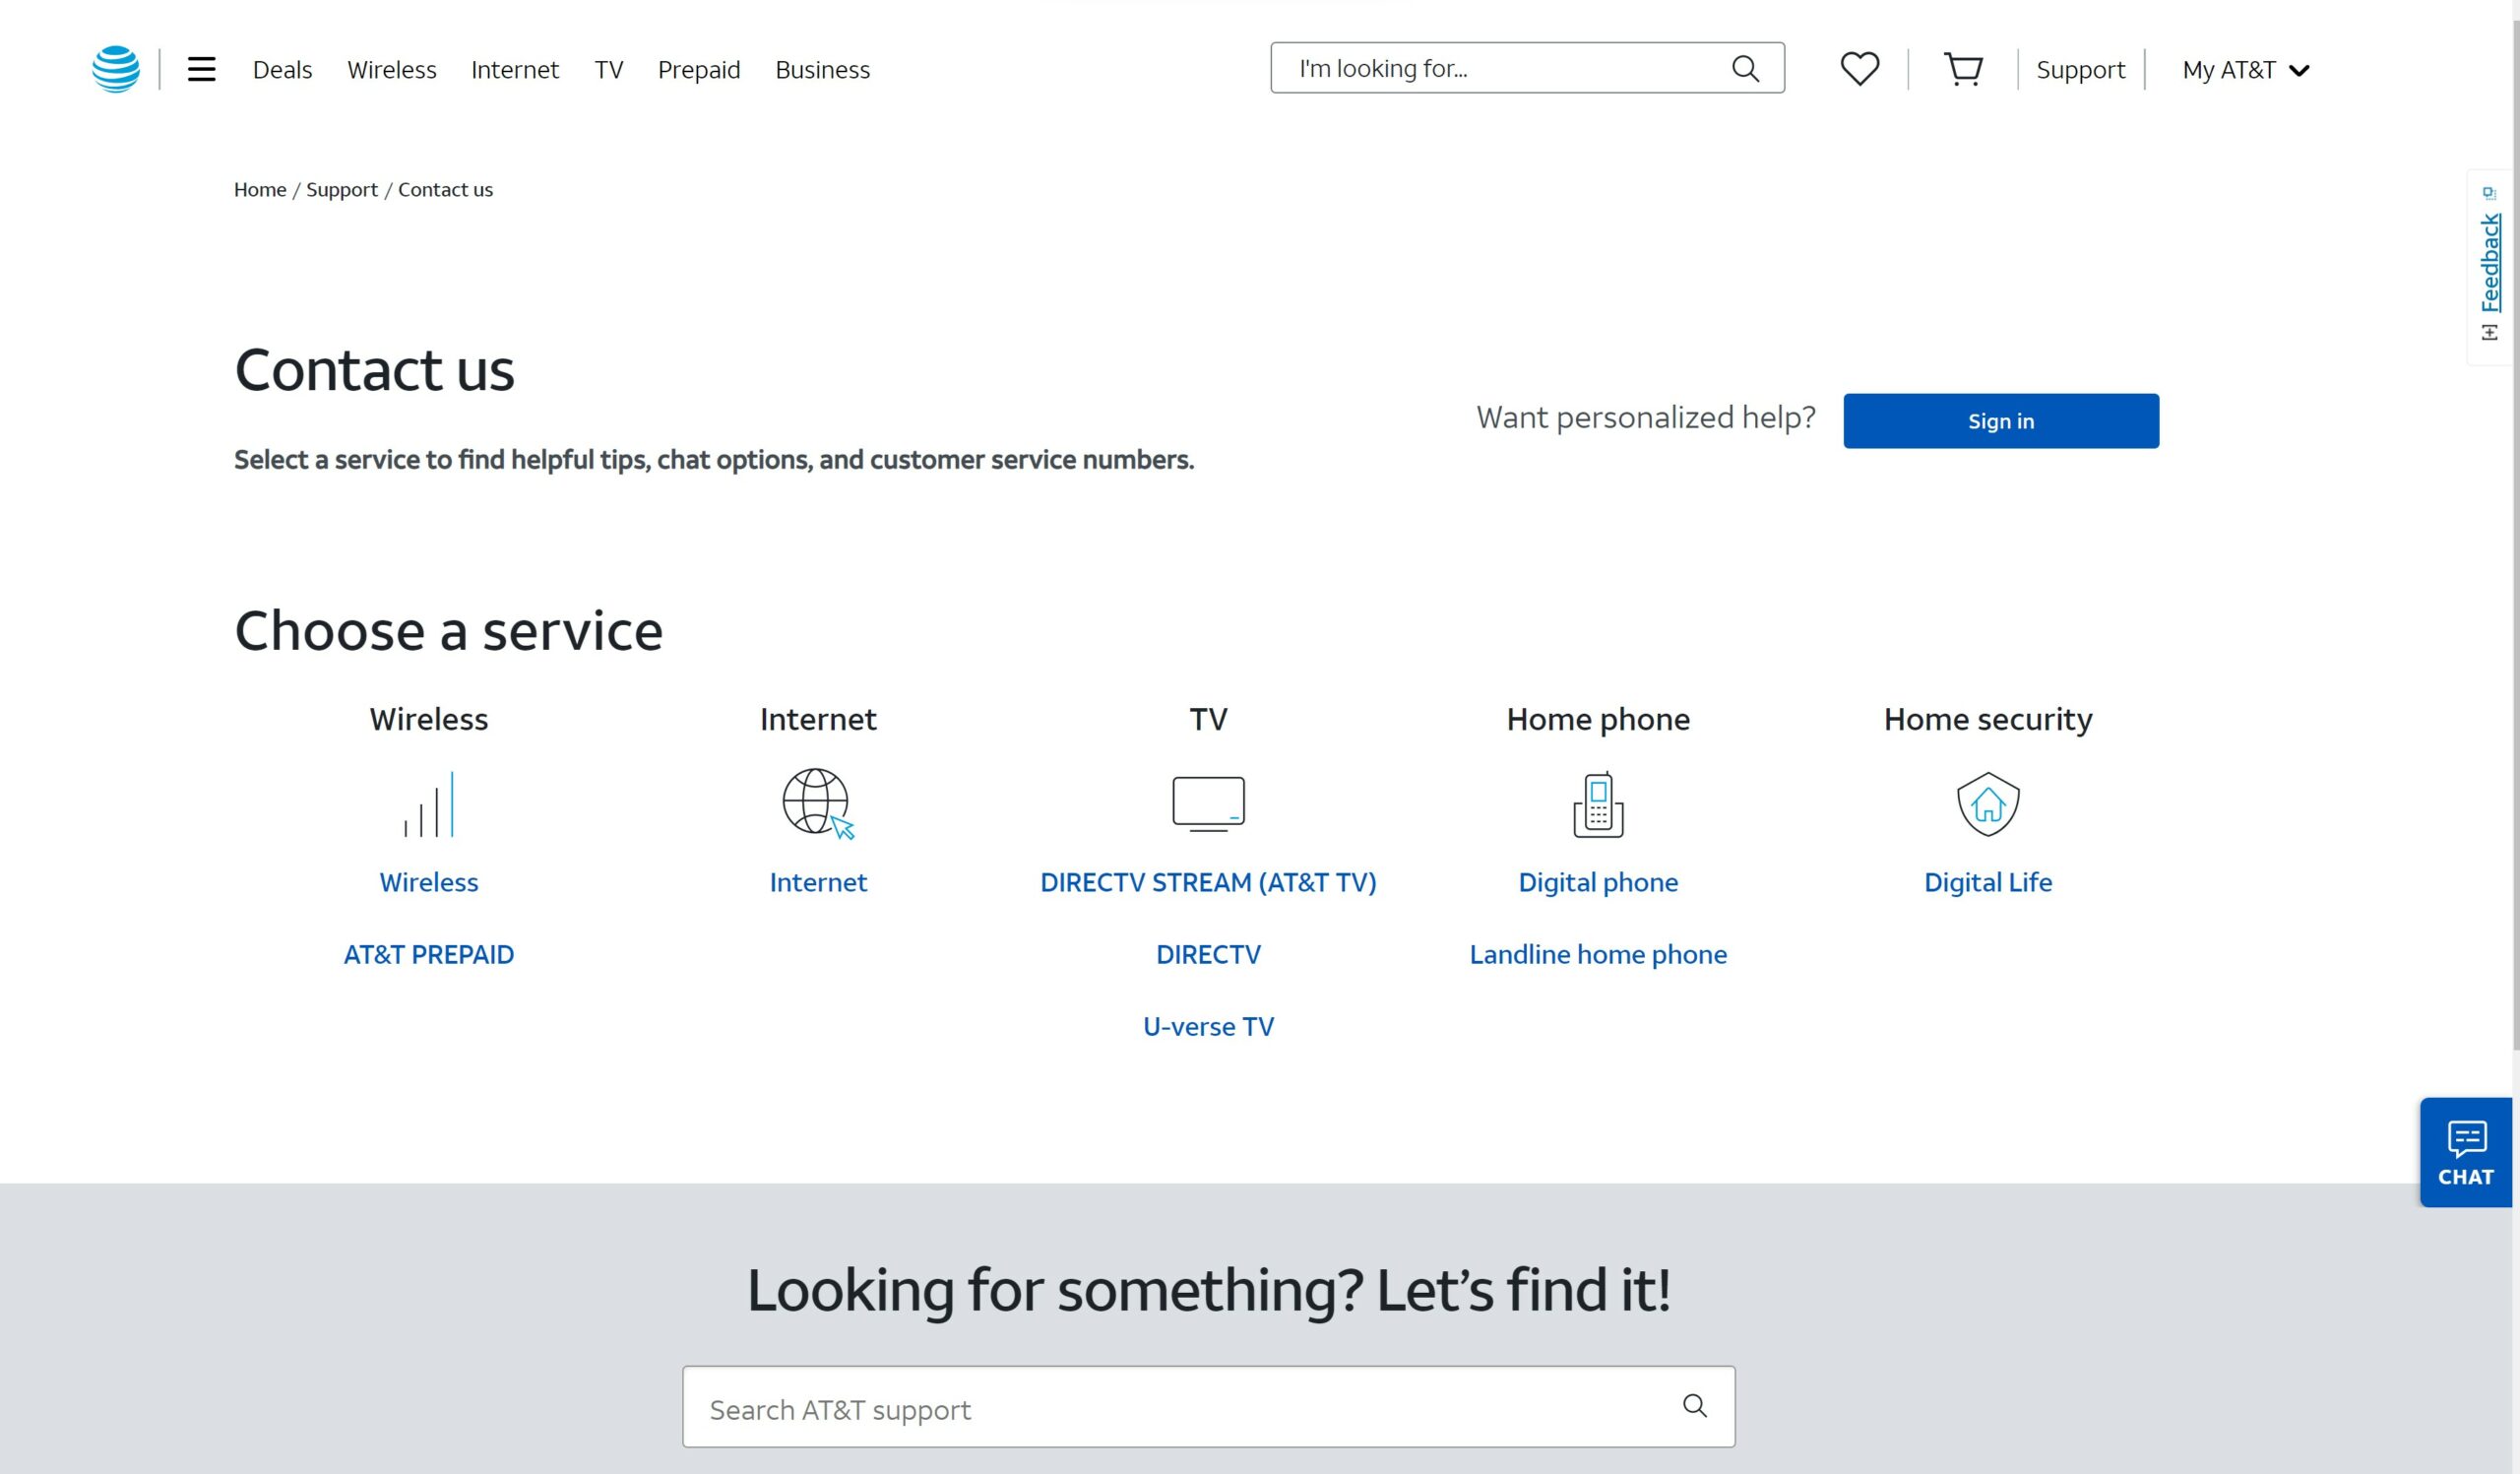The width and height of the screenshot is (2520, 1474).
Task: Click the Contact us breadcrumb text
Action: click(445, 189)
